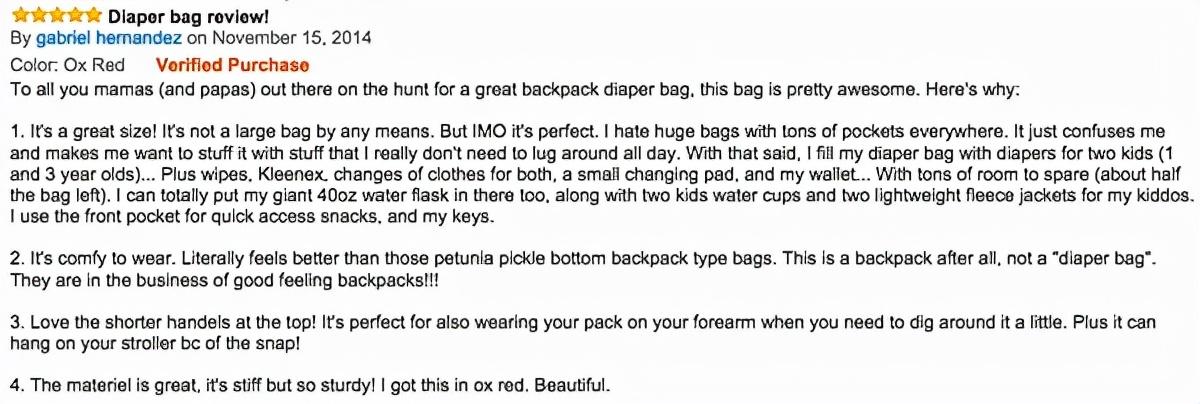Select the 'Color: Ox Red' variant label
The height and width of the screenshot is (404, 1200).
tap(67, 65)
